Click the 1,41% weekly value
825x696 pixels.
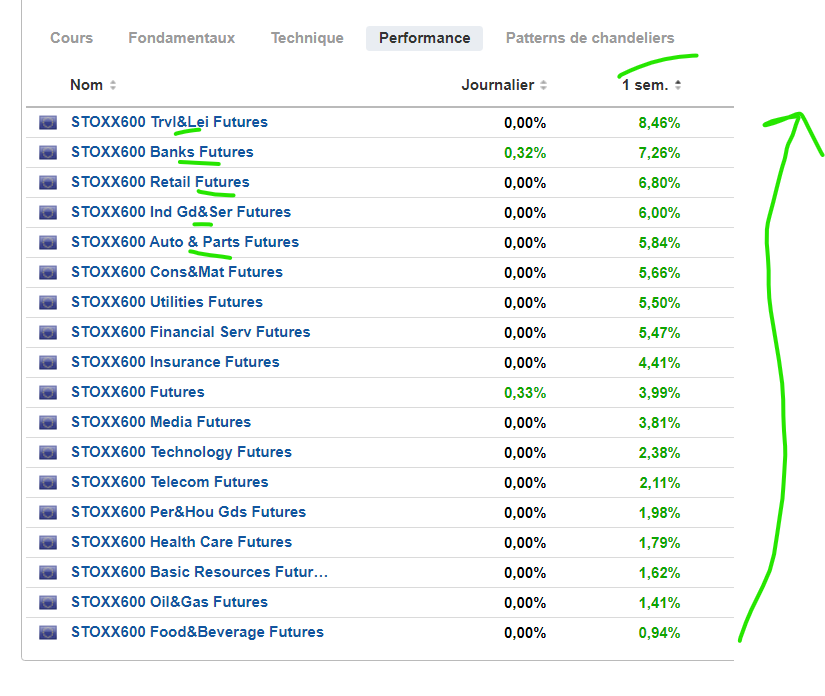click(x=659, y=603)
